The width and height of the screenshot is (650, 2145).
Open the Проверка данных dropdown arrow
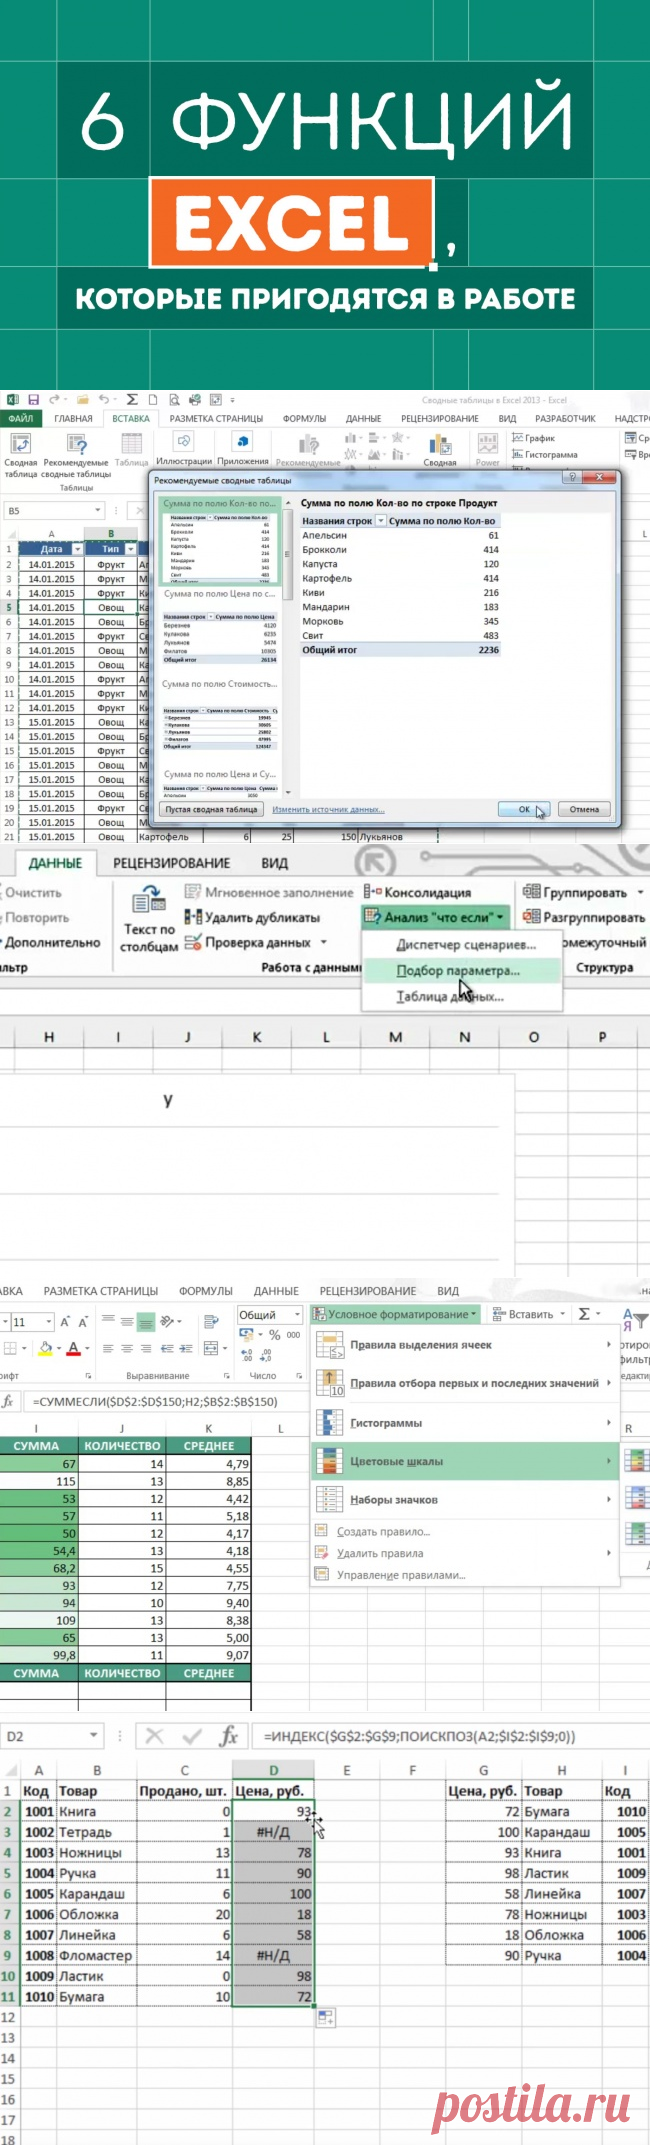point(324,942)
